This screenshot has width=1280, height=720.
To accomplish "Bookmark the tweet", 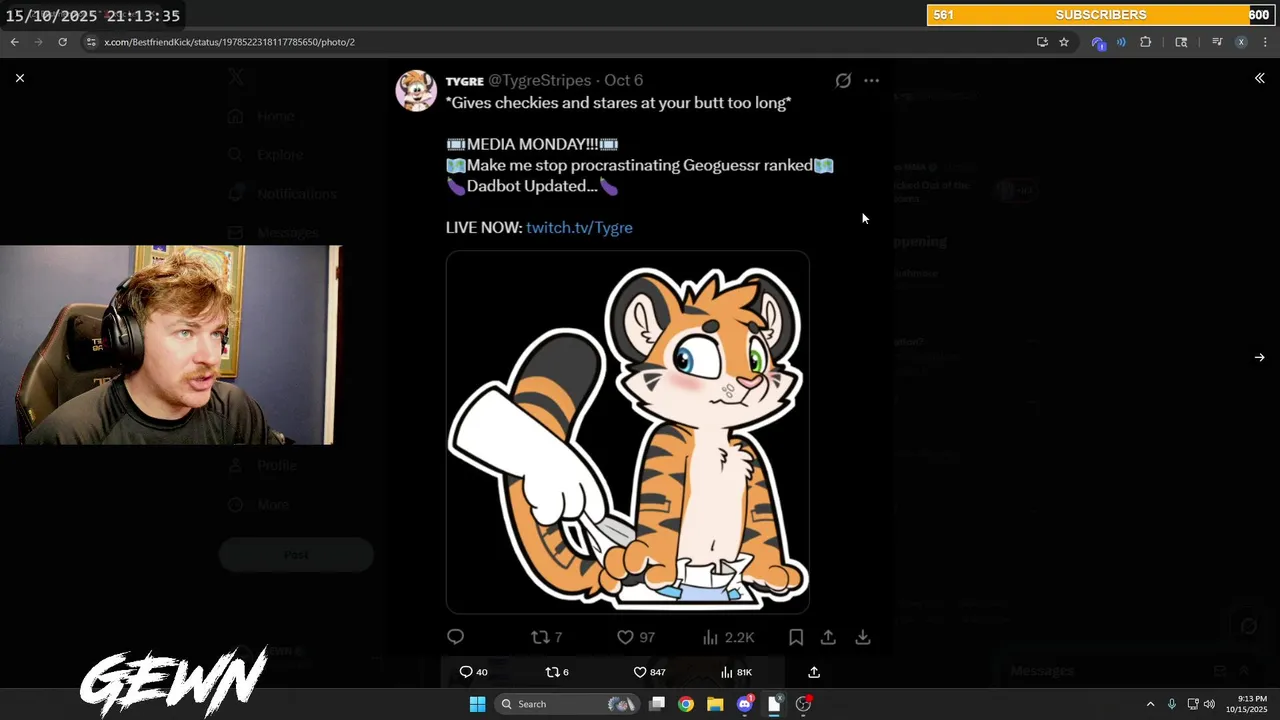I will pyautogui.click(x=796, y=637).
